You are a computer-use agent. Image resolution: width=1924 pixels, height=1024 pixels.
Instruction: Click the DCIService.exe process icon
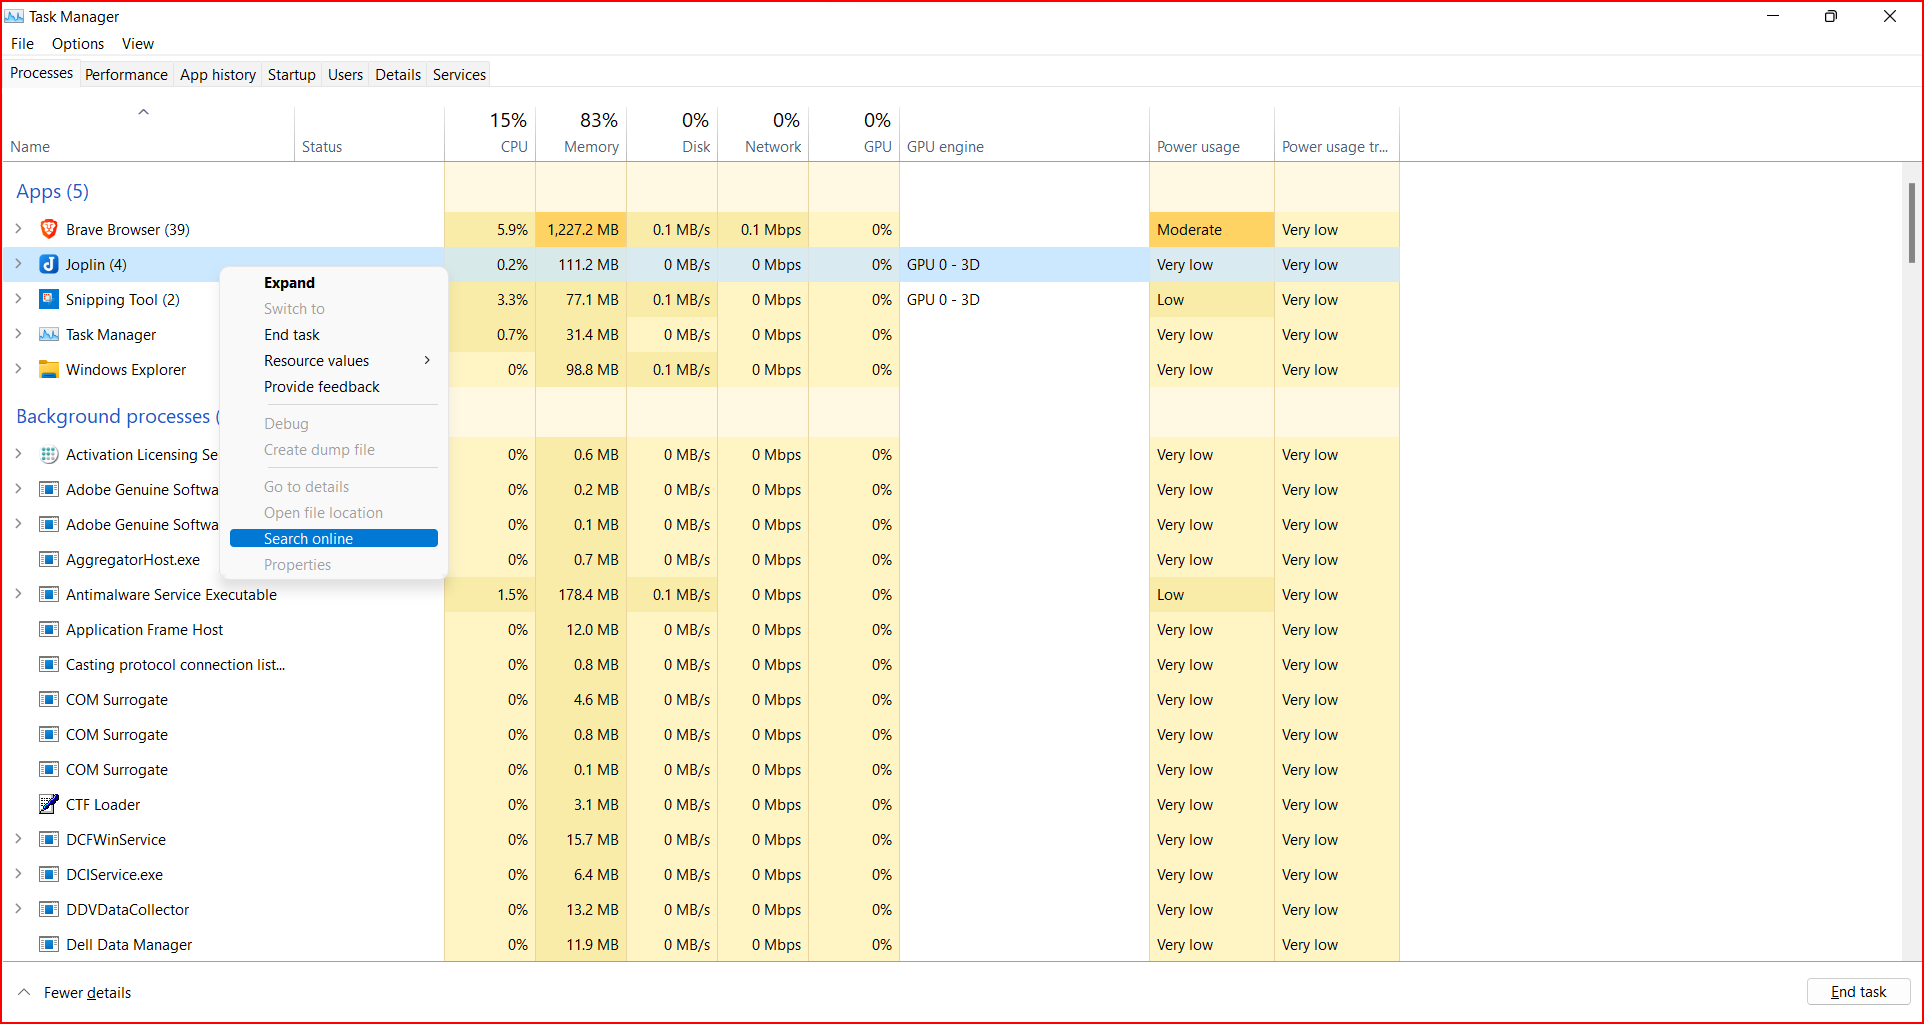[x=48, y=874]
